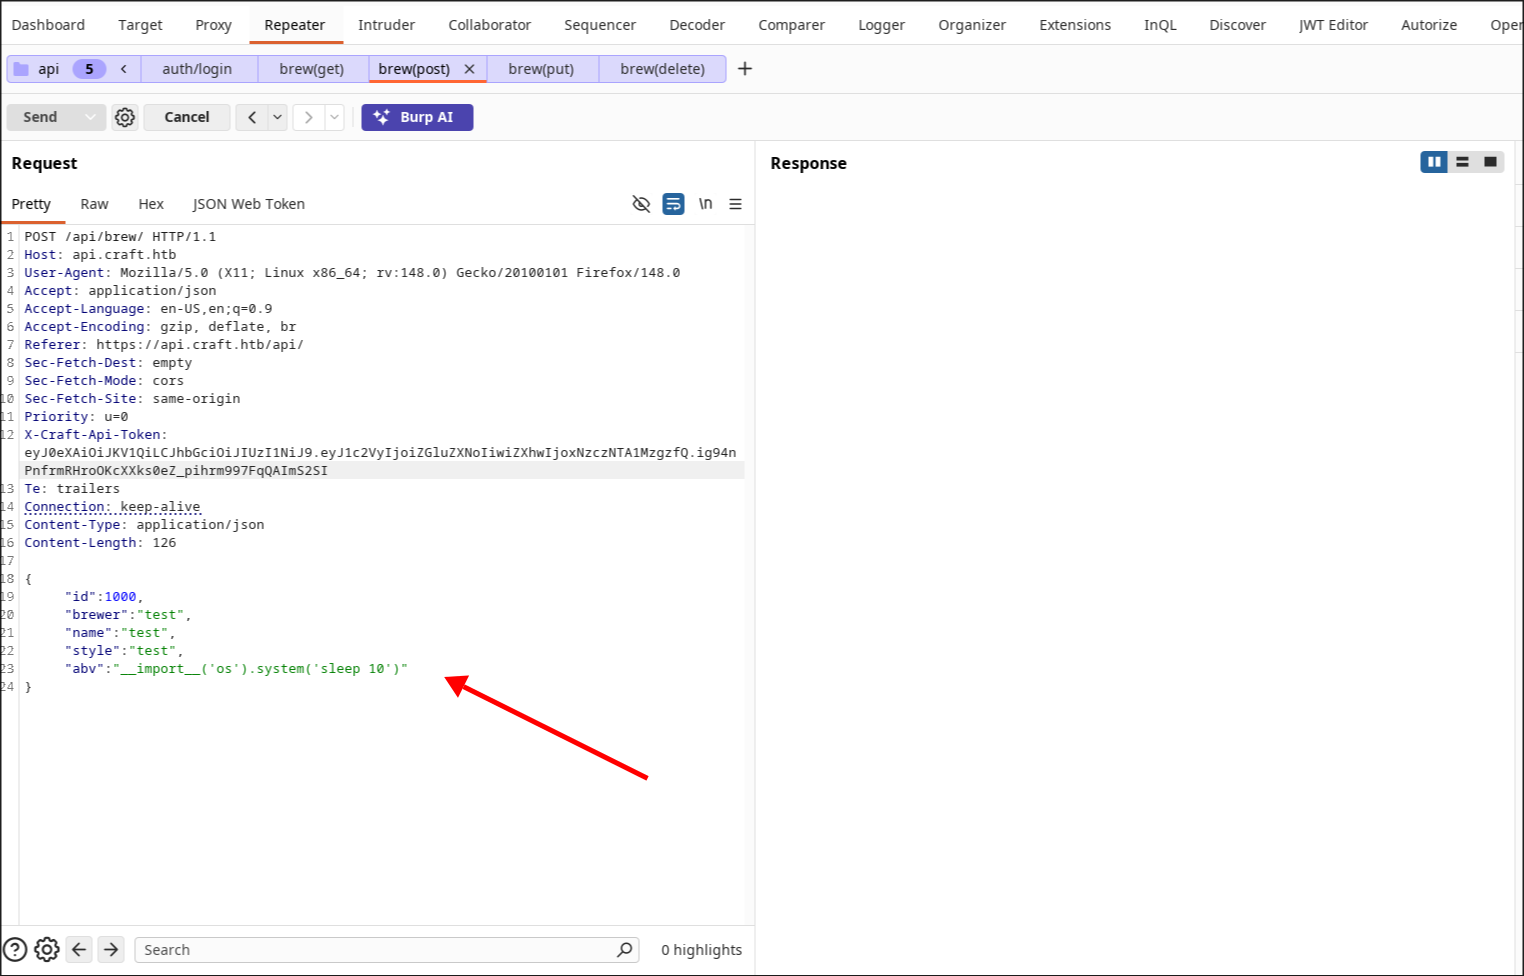This screenshot has height=976, width=1524.
Task: Launch Burp AI
Action: pyautogui.click(x=417, y=117)
